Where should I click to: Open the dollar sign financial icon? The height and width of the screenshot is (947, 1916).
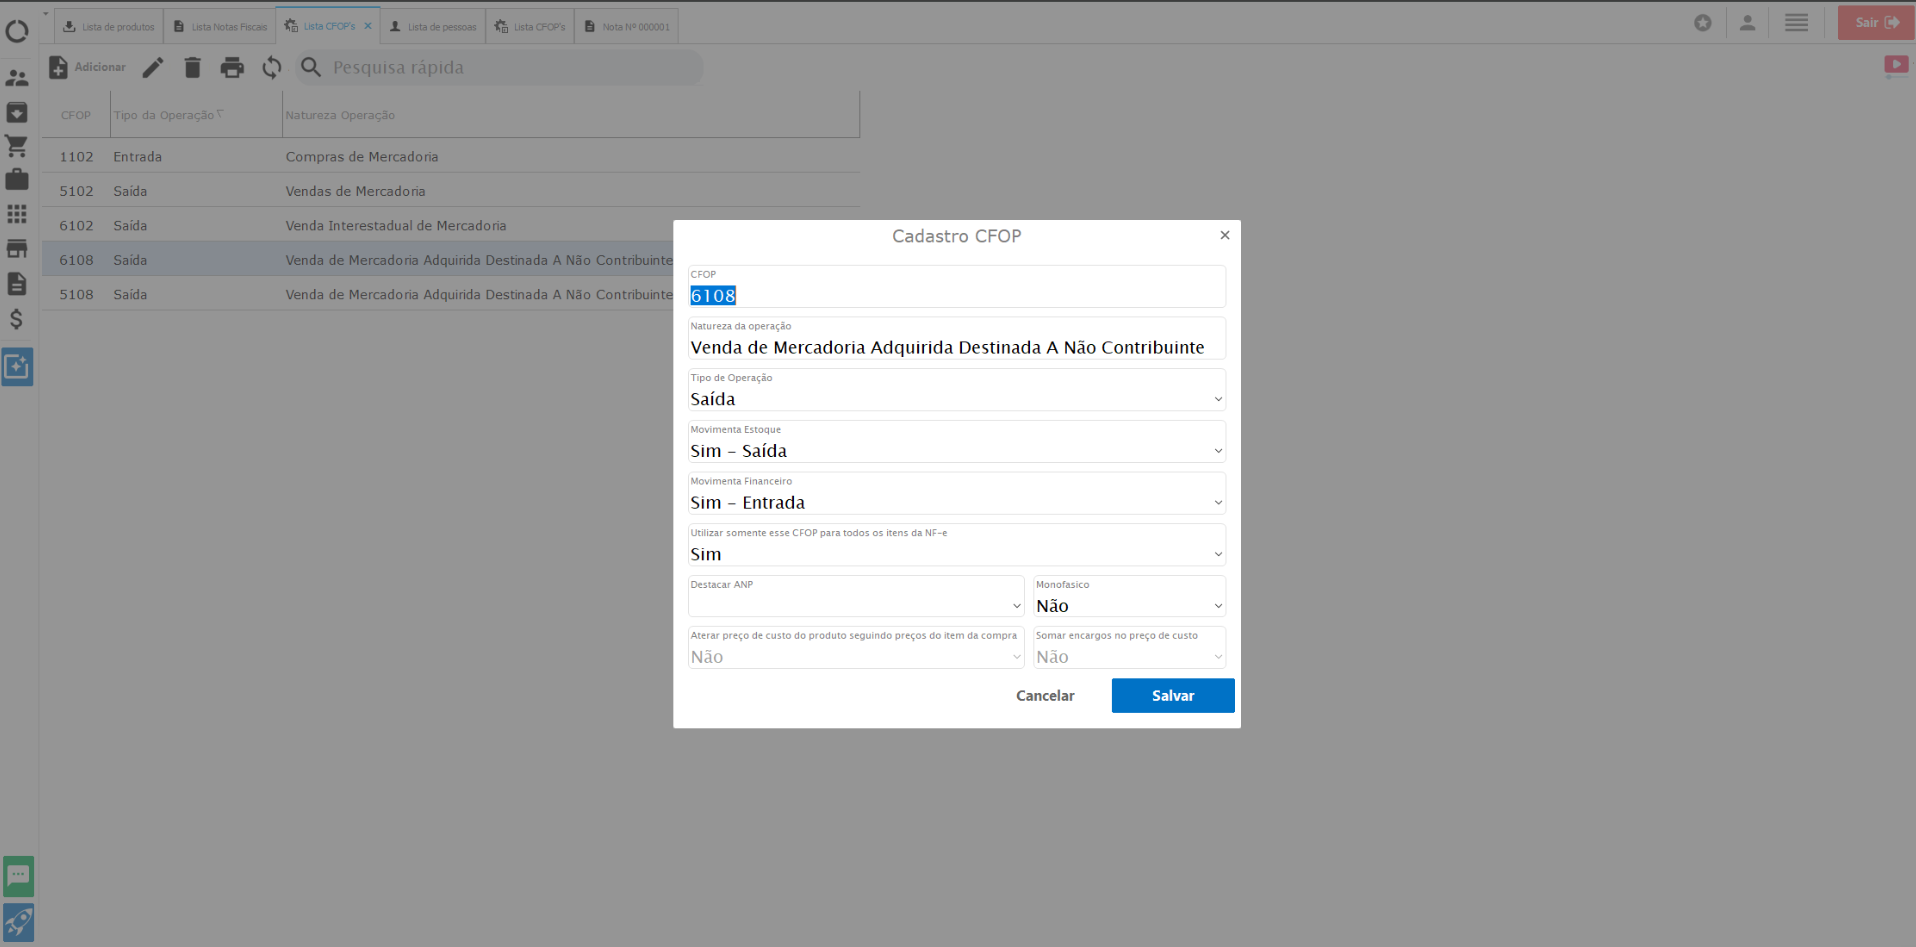pyautogui.click(x=17, y=319)
